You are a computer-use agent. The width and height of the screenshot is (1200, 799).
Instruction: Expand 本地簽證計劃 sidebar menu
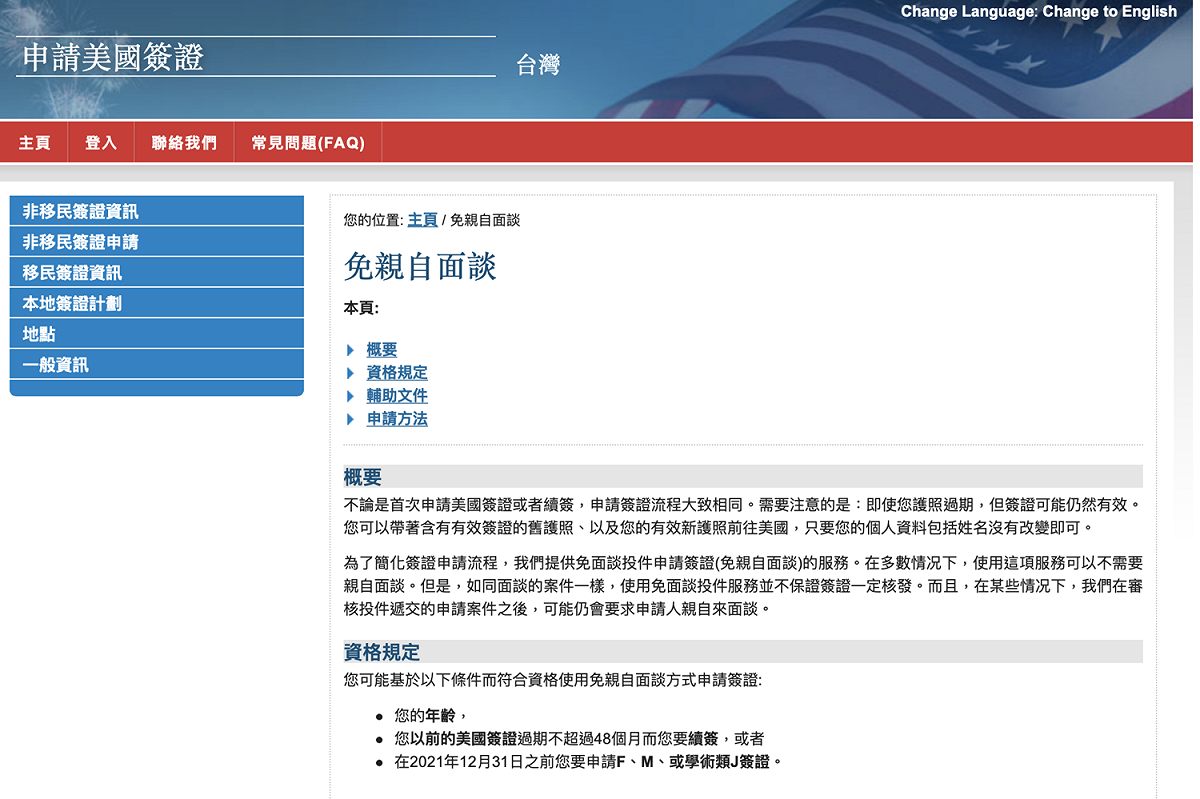[156, 303]
